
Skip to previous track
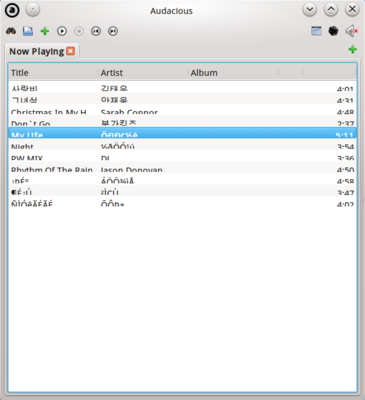point(96,31)
